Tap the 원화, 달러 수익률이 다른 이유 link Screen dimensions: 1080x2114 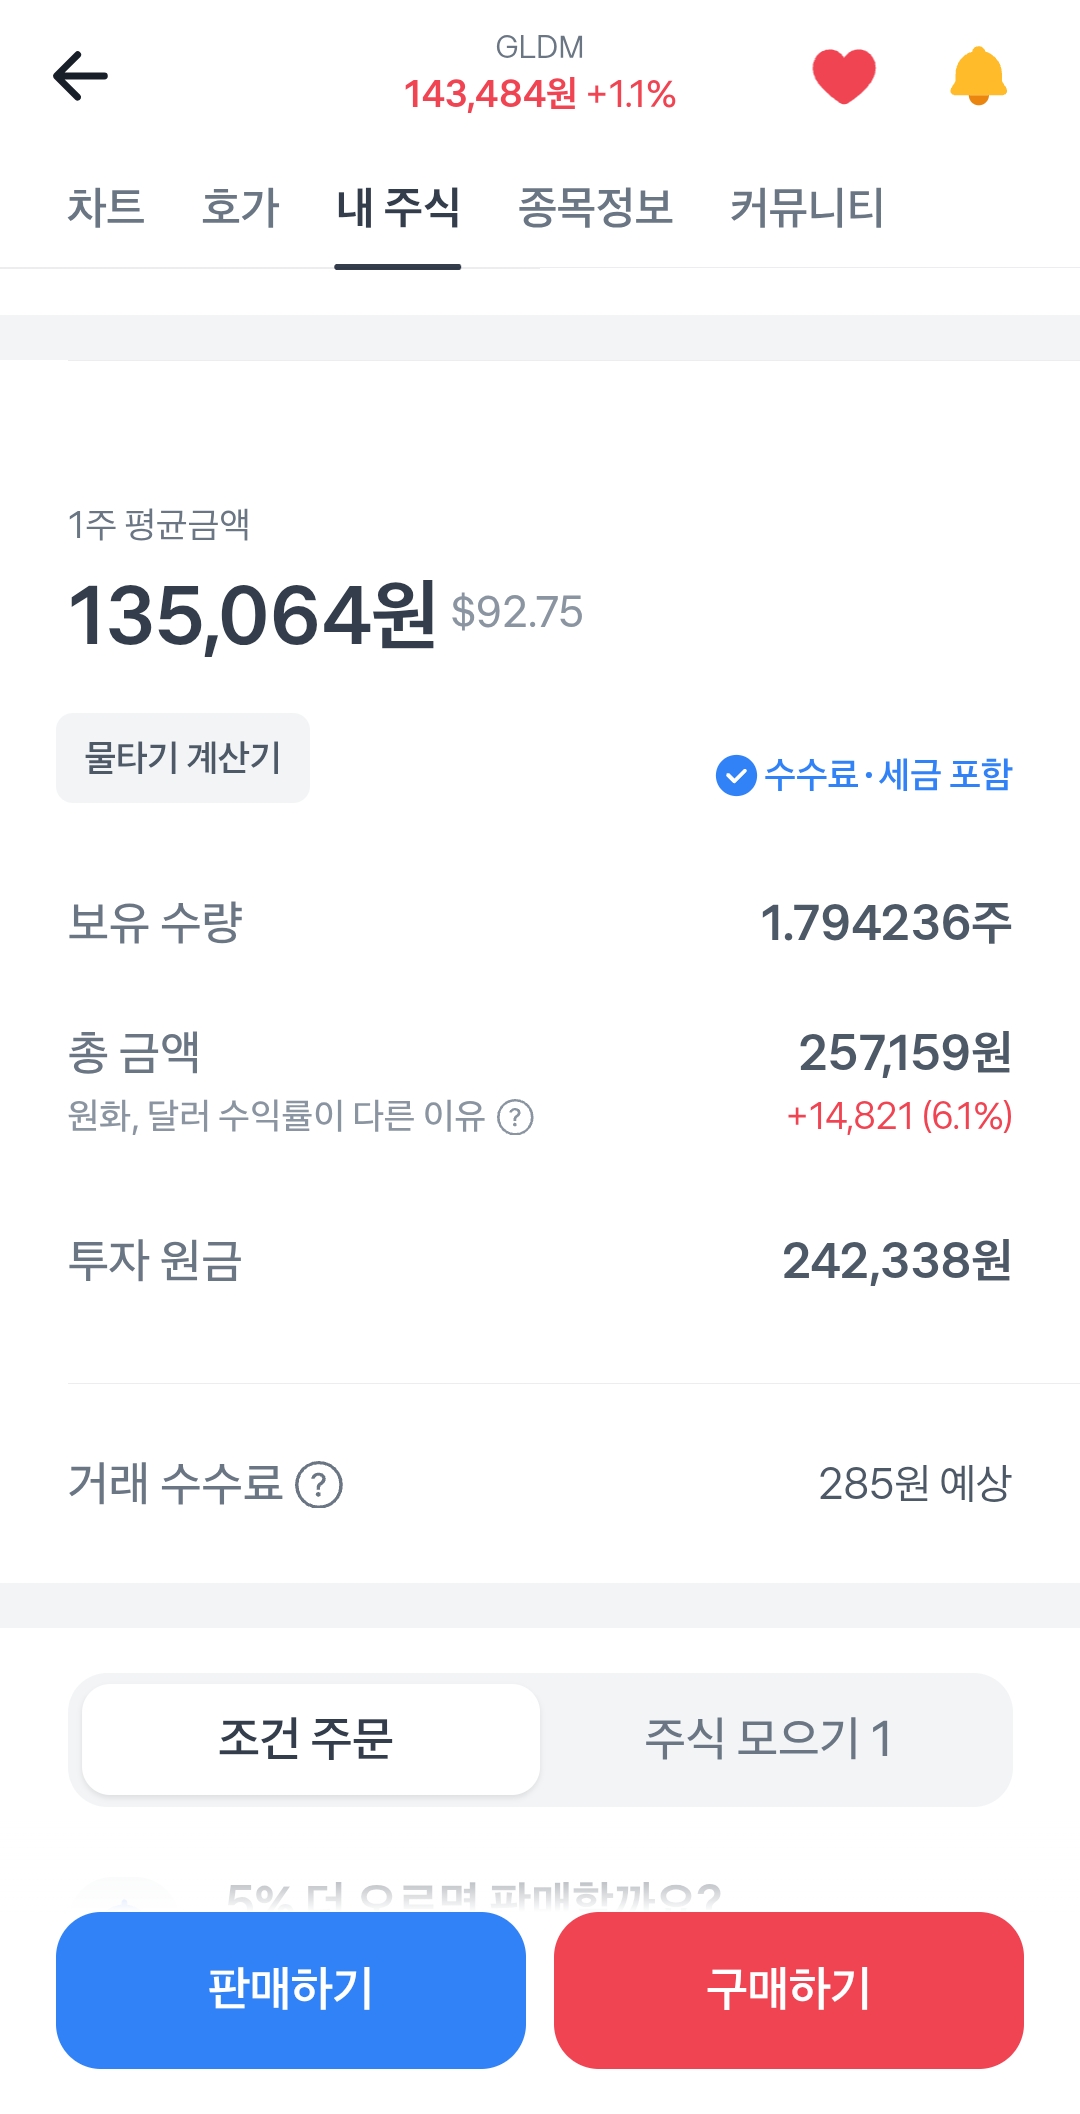276,1116
